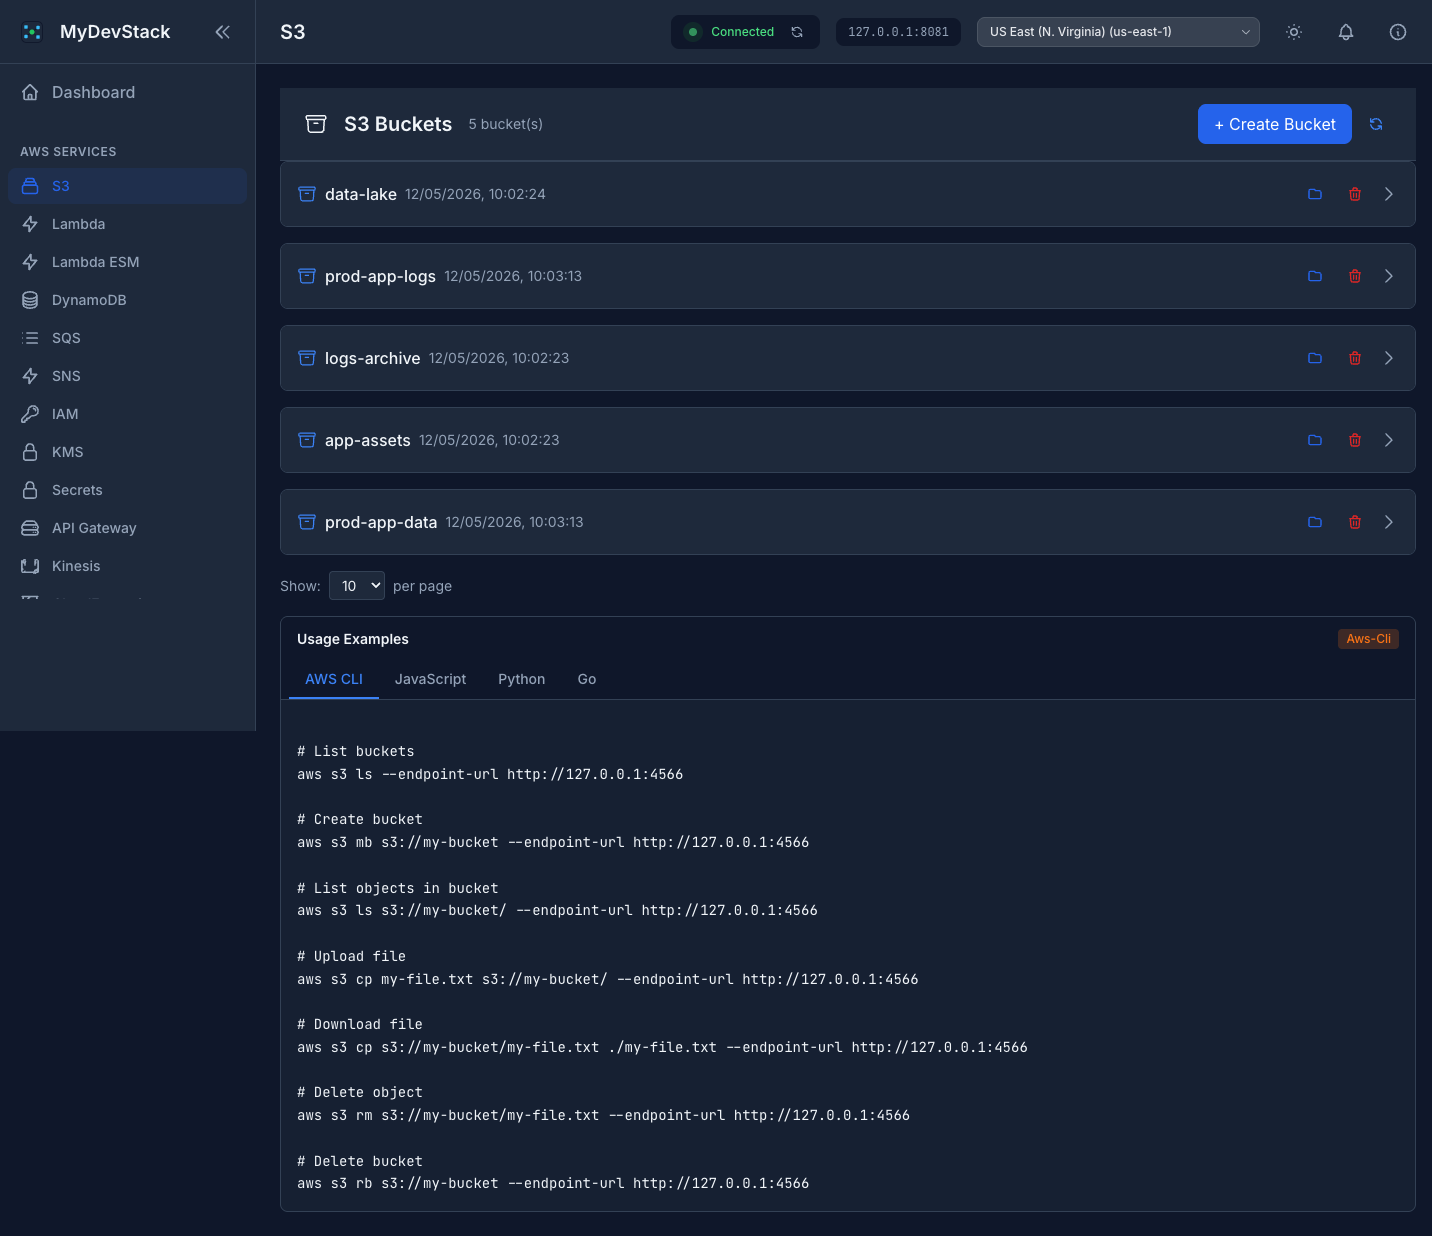Browse objects folder icon for data-lake

(1315, 194)
